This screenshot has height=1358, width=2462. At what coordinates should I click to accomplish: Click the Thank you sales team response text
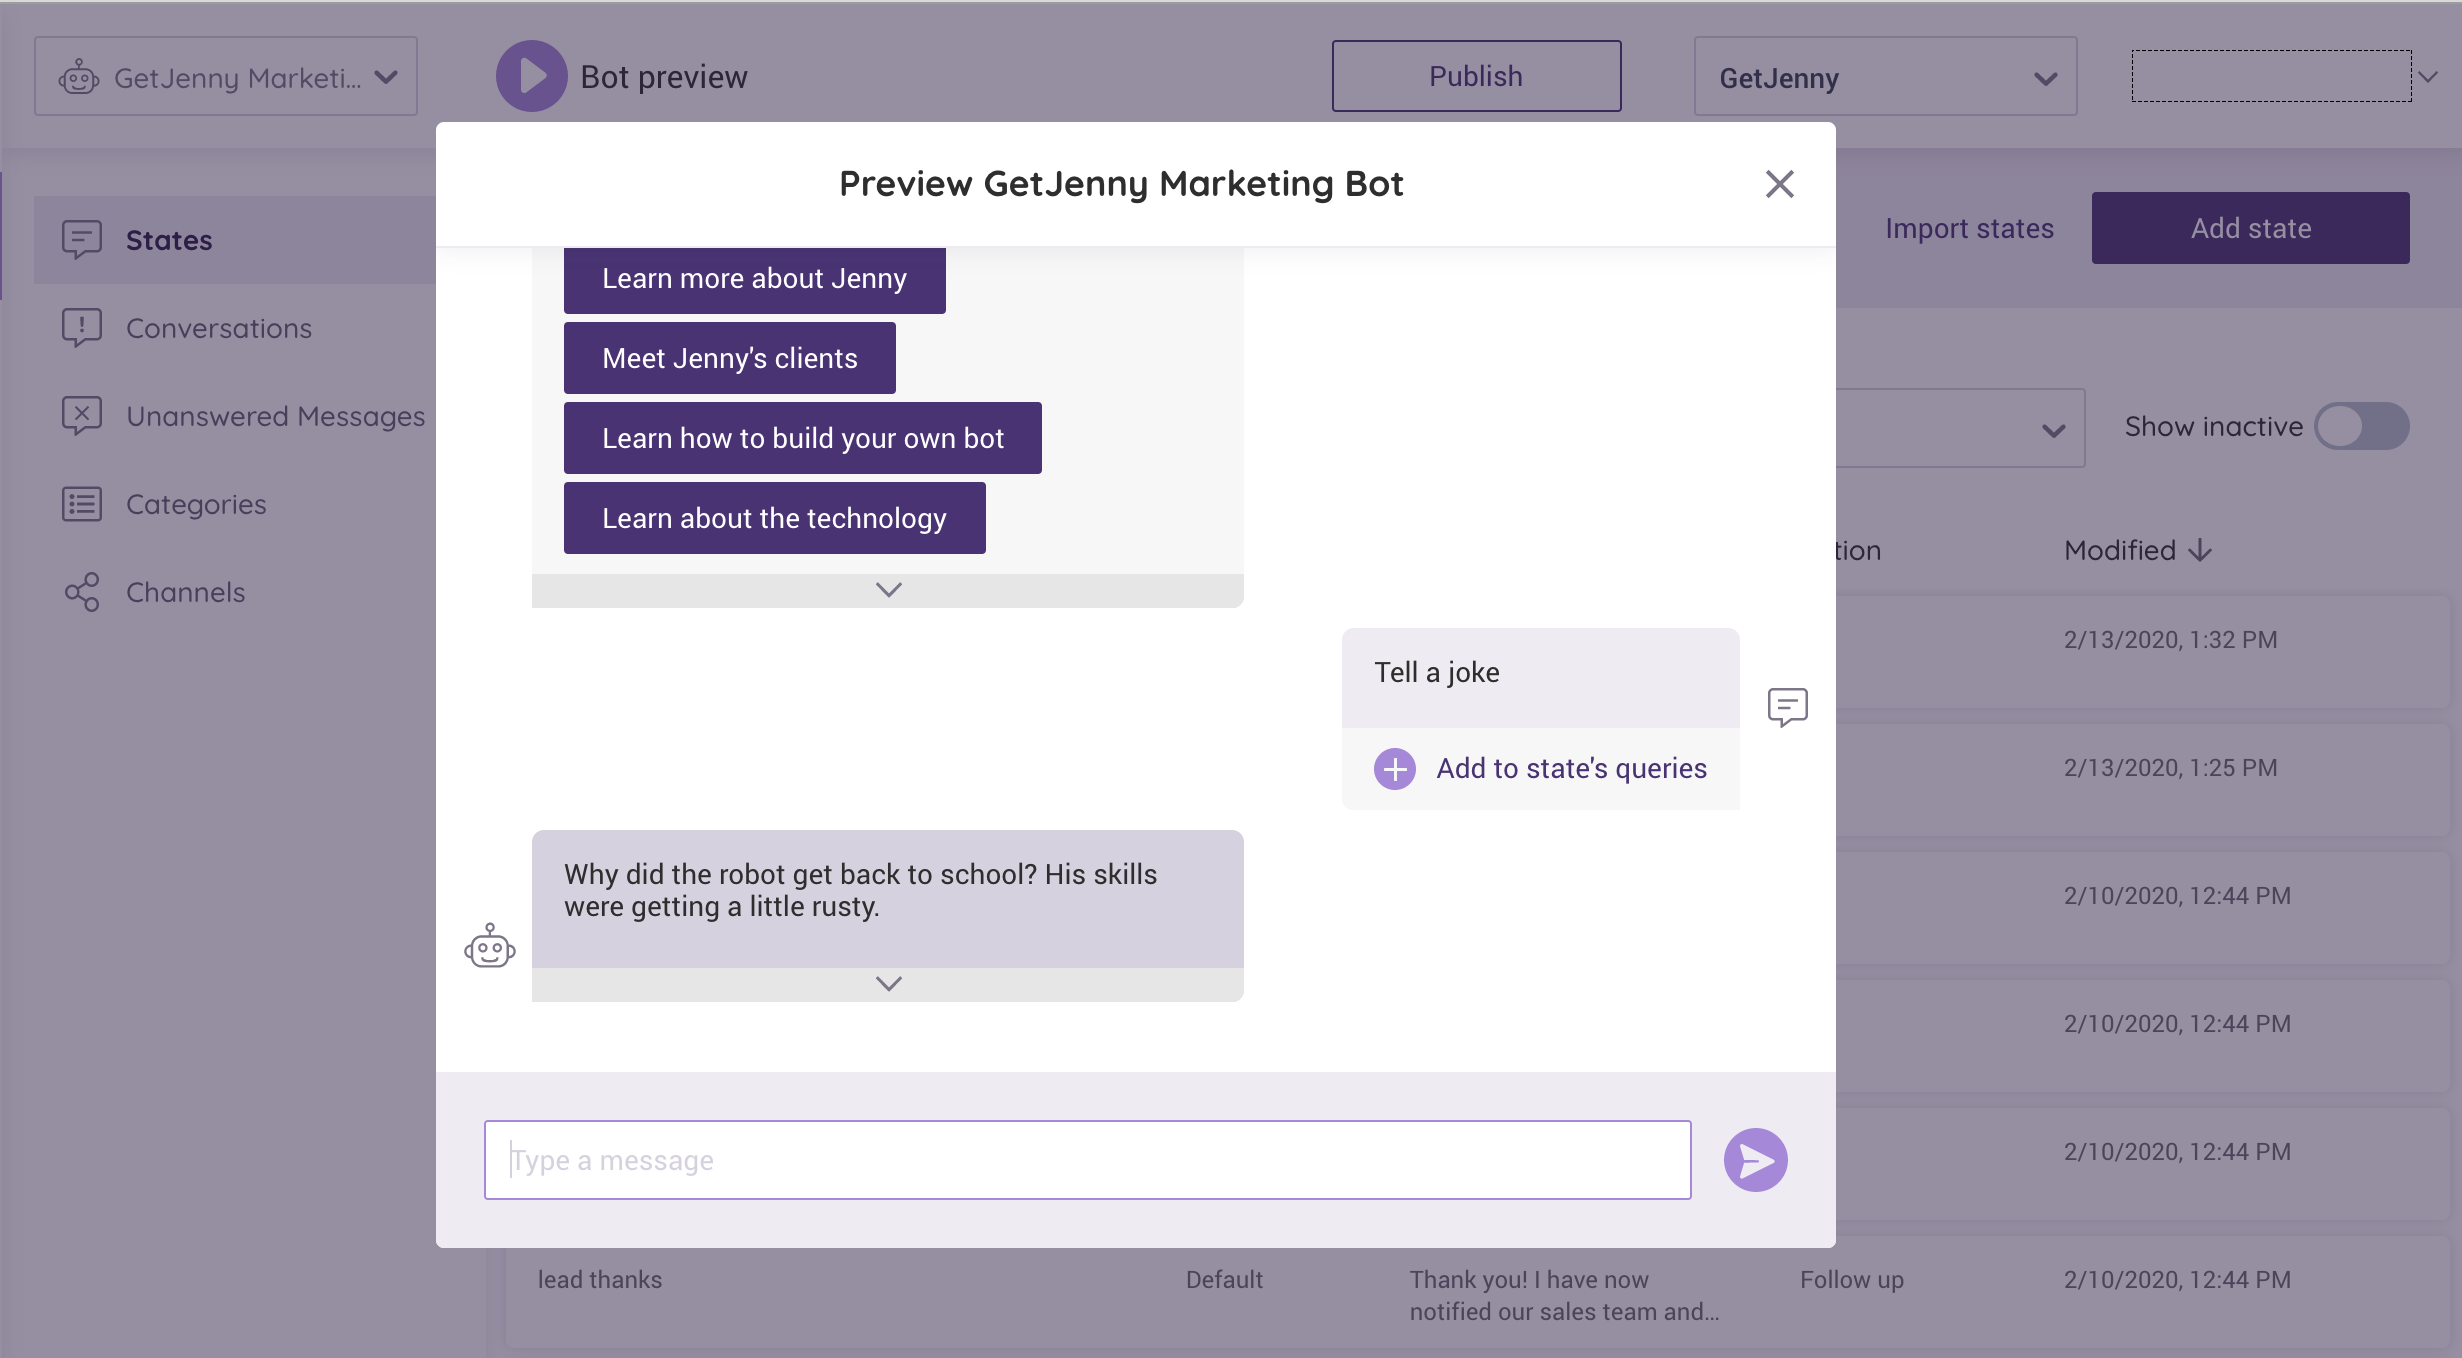[x=1564, y=1296]
